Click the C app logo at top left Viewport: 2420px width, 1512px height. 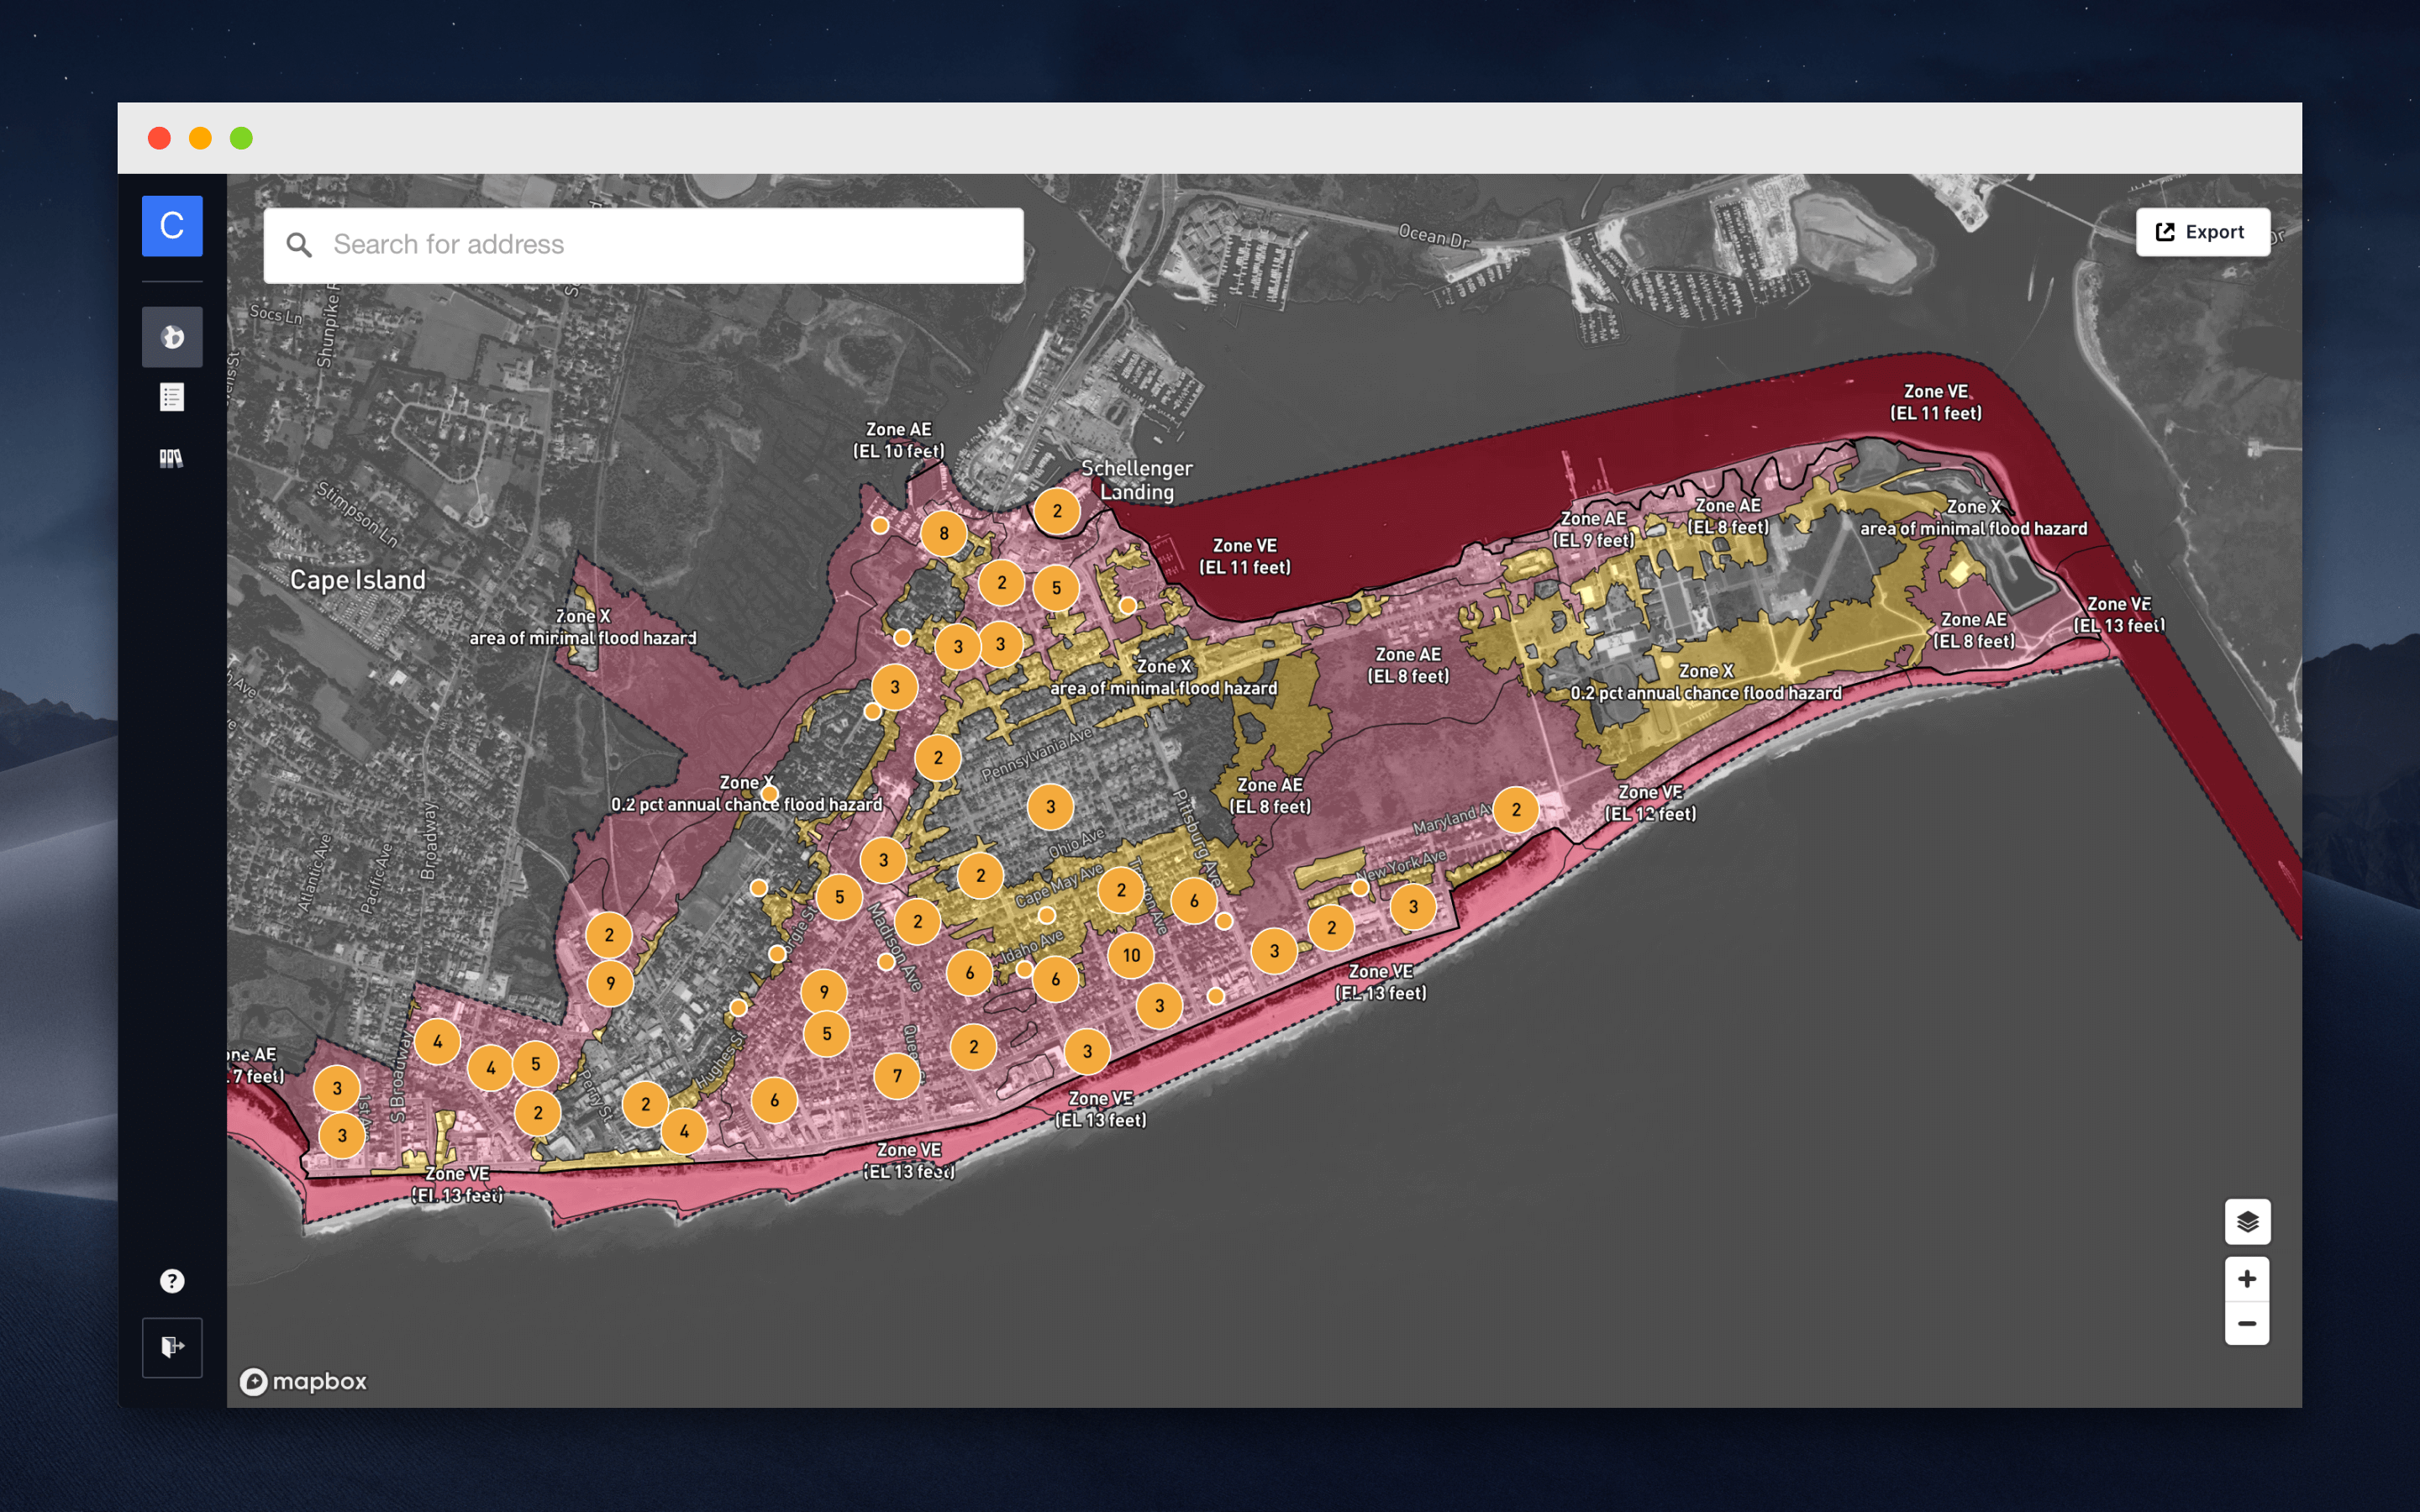[x=172, y=226]
